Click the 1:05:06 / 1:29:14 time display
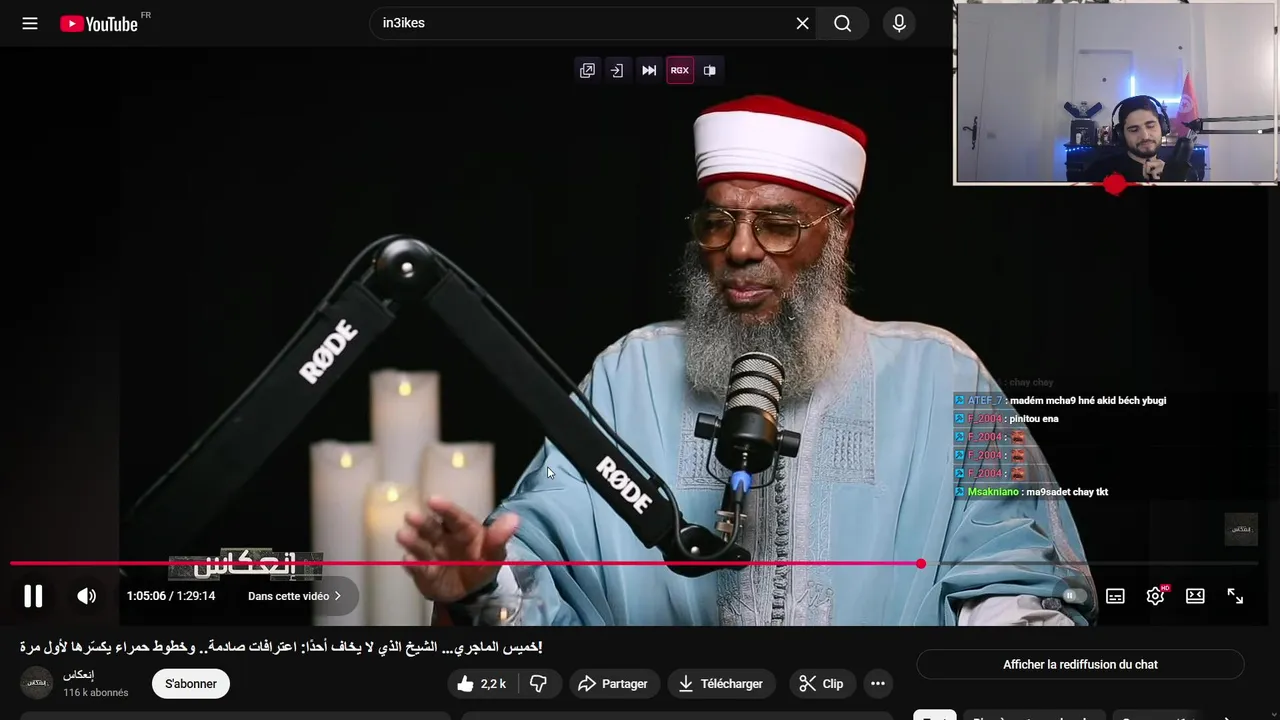 click(171, 596)
